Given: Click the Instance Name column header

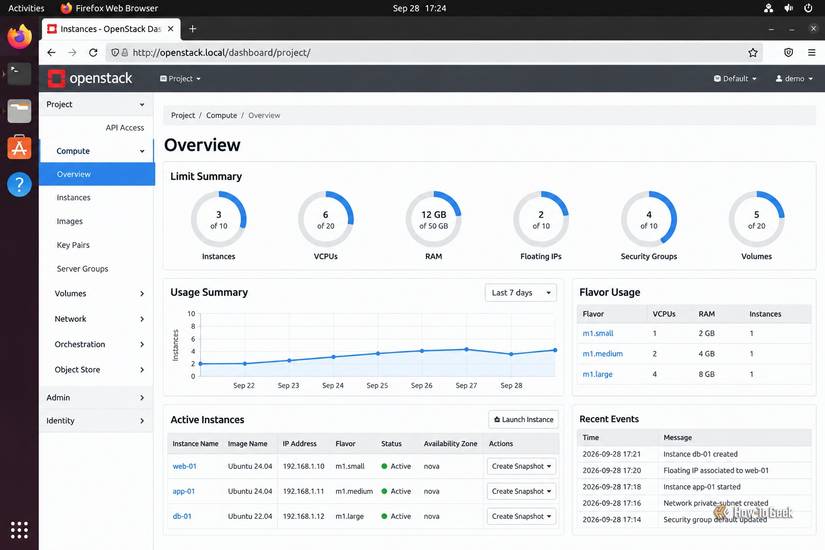Looking at the screenshot, I should click(x=195, y=444).
